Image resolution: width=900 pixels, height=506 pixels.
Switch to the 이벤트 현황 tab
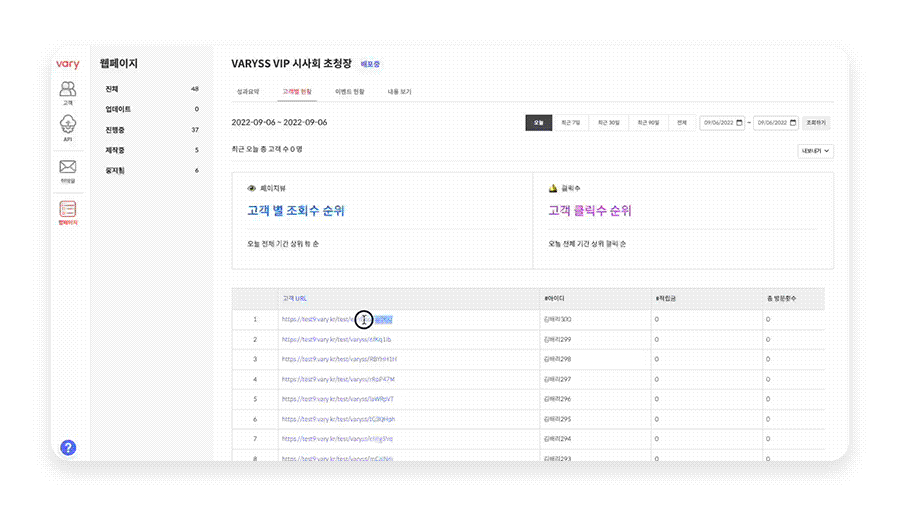click(x=350, y=92)
